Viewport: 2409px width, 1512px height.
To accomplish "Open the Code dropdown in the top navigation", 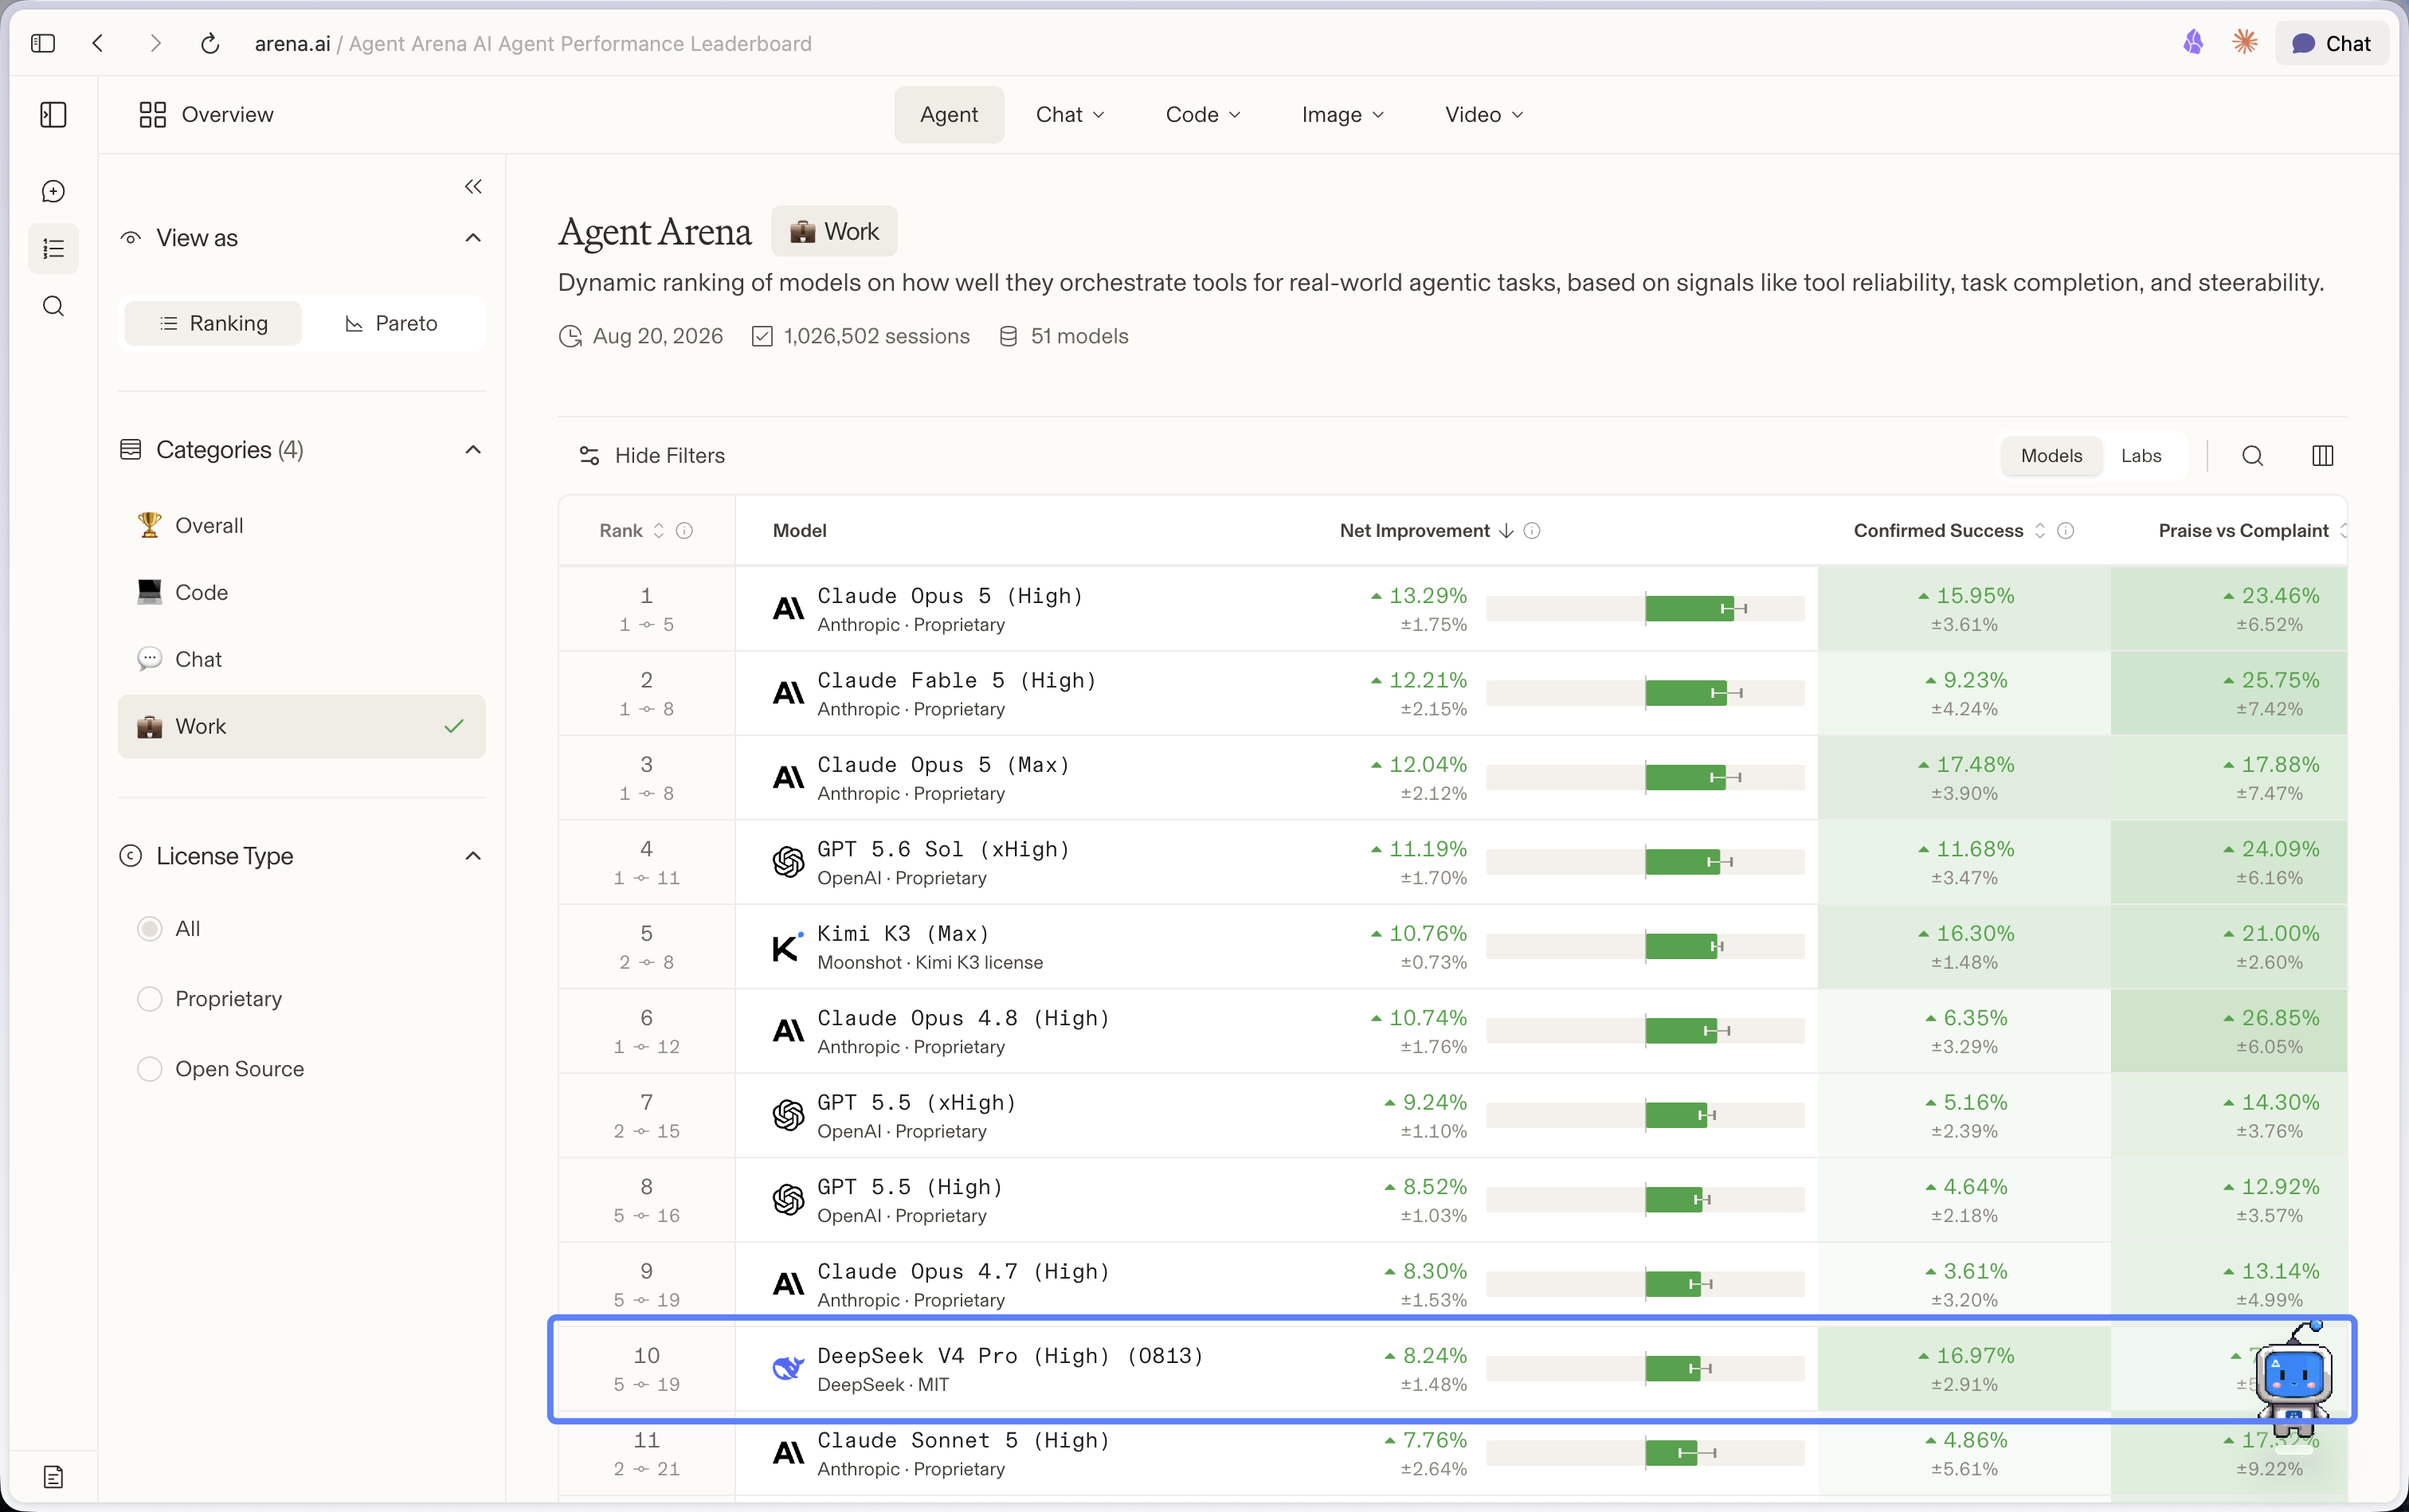I will point(1203,115).
